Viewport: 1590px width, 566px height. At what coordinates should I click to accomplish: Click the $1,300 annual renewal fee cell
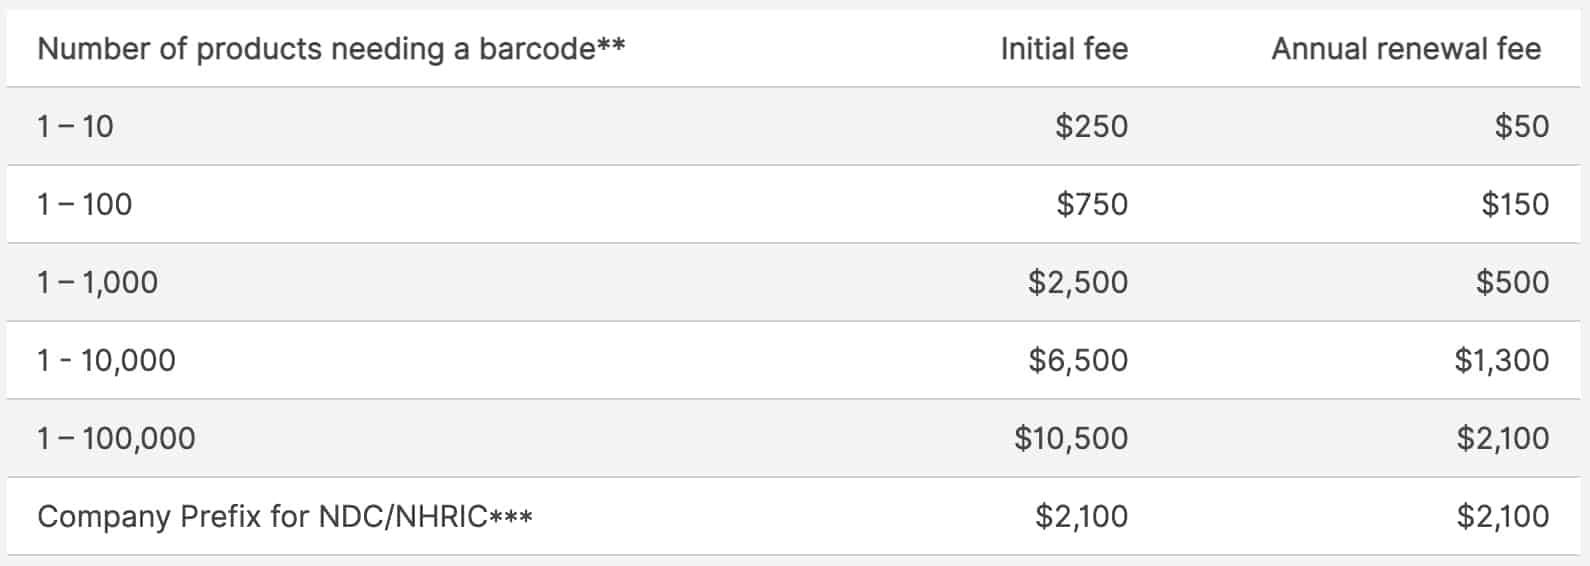[x=1502, y=360]
